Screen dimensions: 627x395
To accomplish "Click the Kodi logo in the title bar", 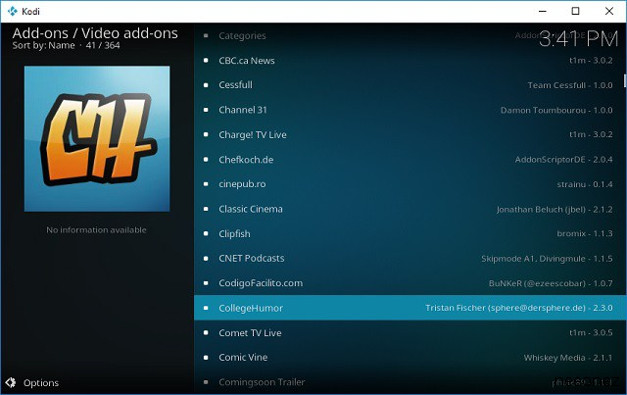I will (12, 11).
